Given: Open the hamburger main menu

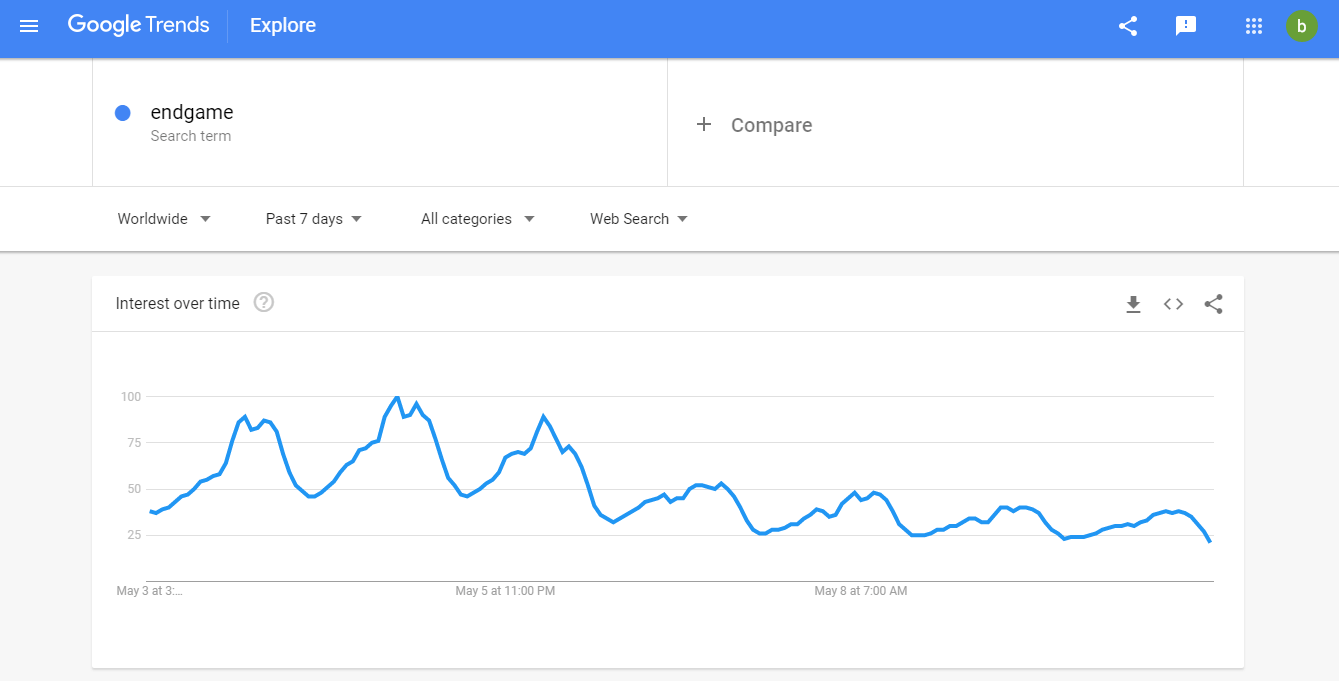Looking at the screenshot, I should click(29, 26).
